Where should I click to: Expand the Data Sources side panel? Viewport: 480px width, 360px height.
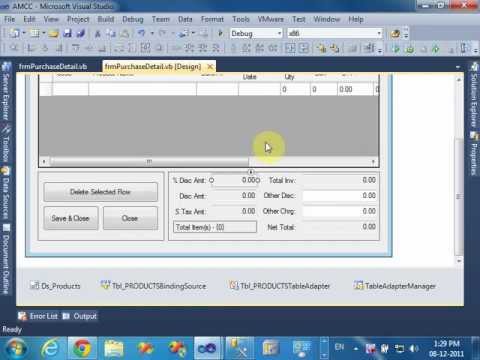click(x=6, y=193)
